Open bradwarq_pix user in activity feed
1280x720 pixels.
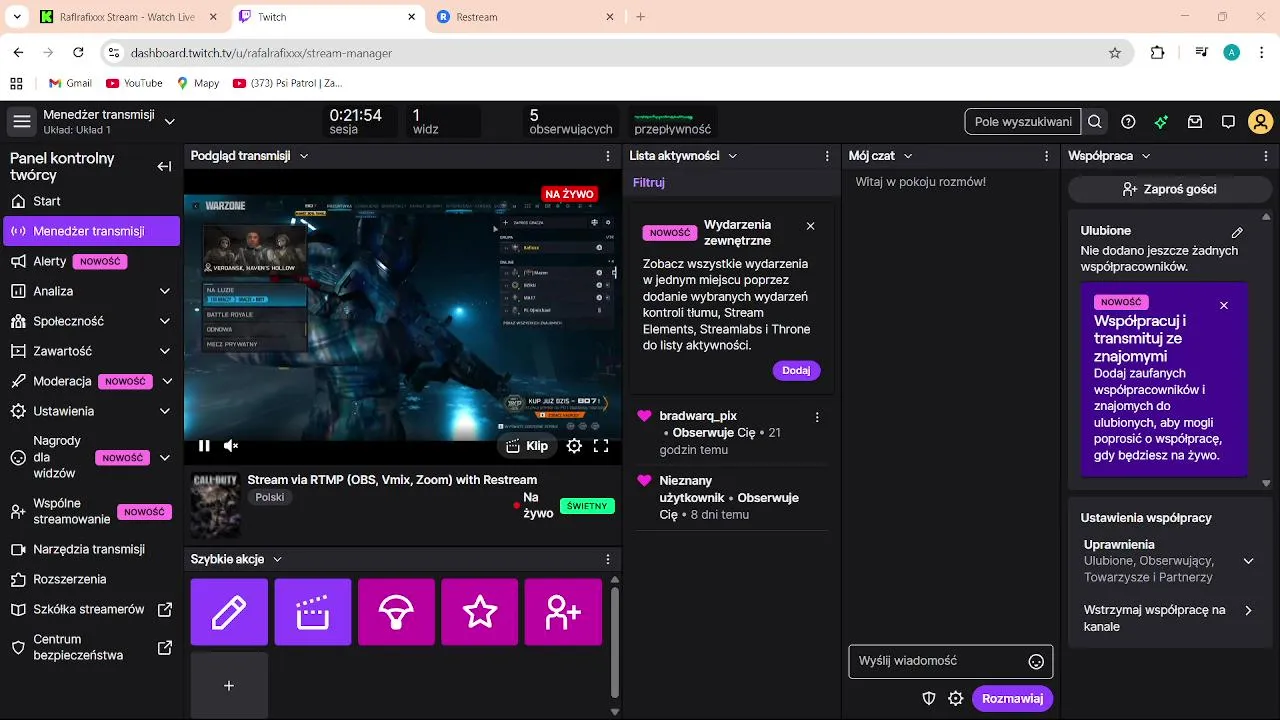698,416
